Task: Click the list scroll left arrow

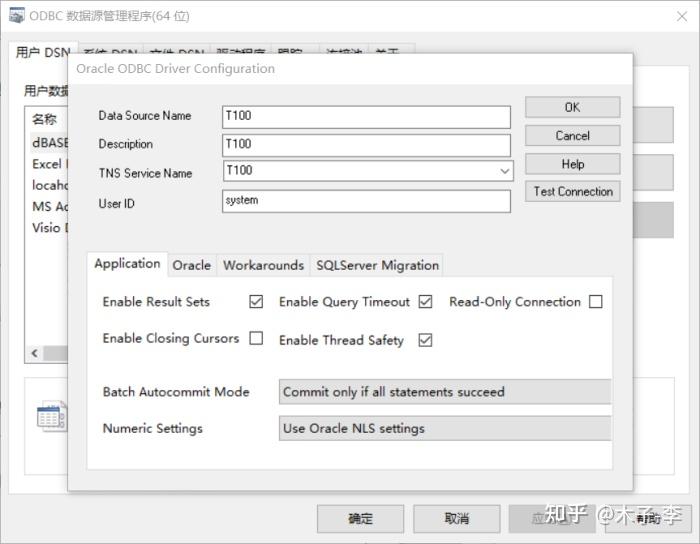Action: coord(34,353)
